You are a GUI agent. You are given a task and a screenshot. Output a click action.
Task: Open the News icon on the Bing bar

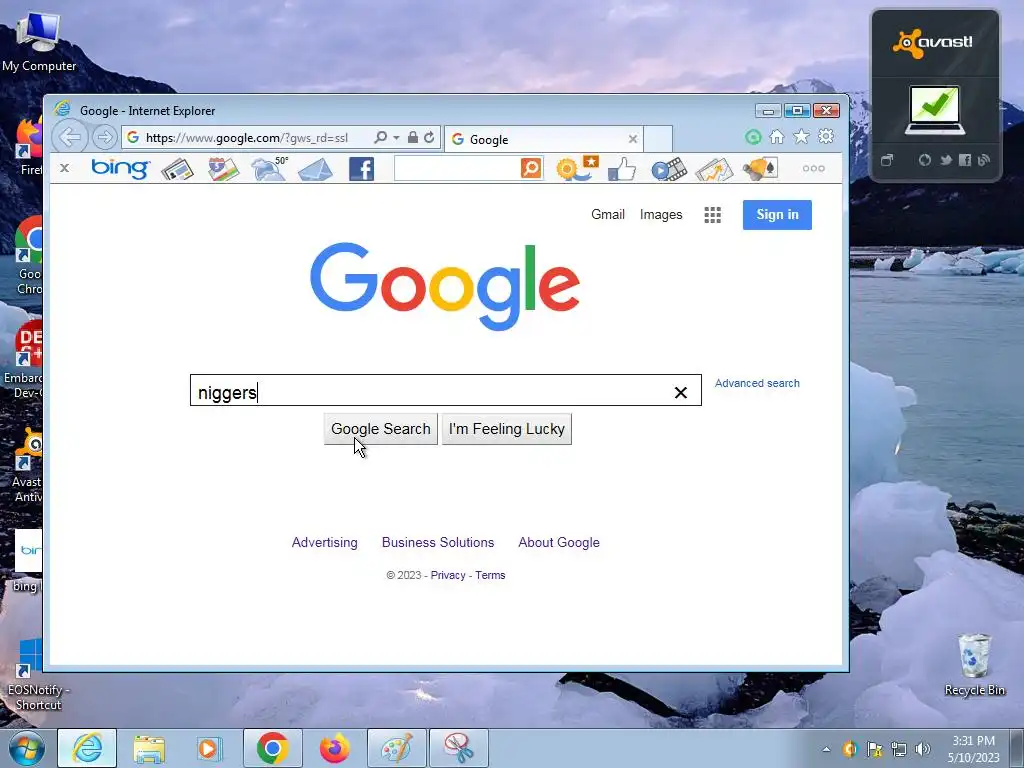178,170
